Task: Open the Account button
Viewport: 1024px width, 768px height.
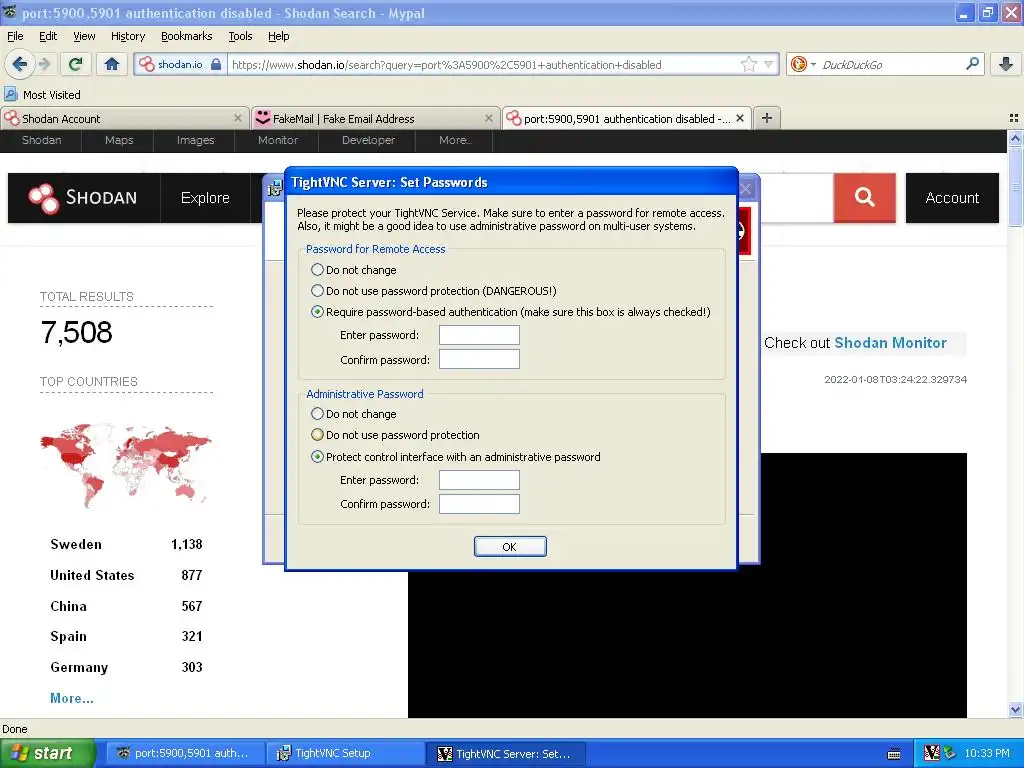Action: click(952, 197)
